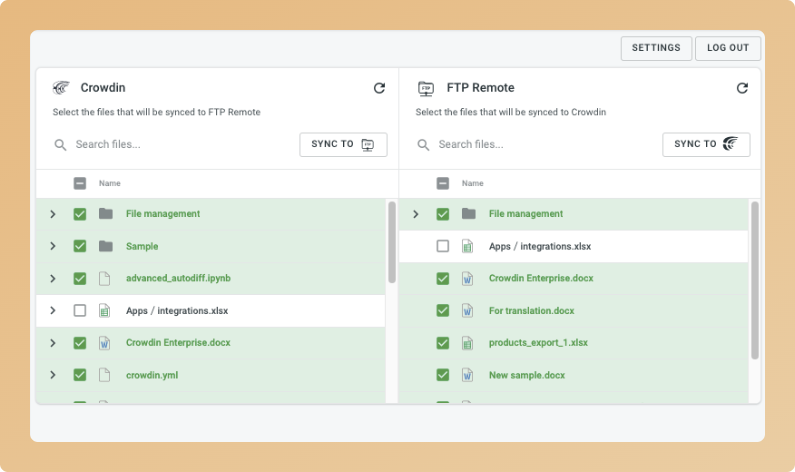The height and width of the screenshot is (472, 795).
Task: Check Apps / integrations.xlsx in FTP Remote
Action: coord(443,246)
